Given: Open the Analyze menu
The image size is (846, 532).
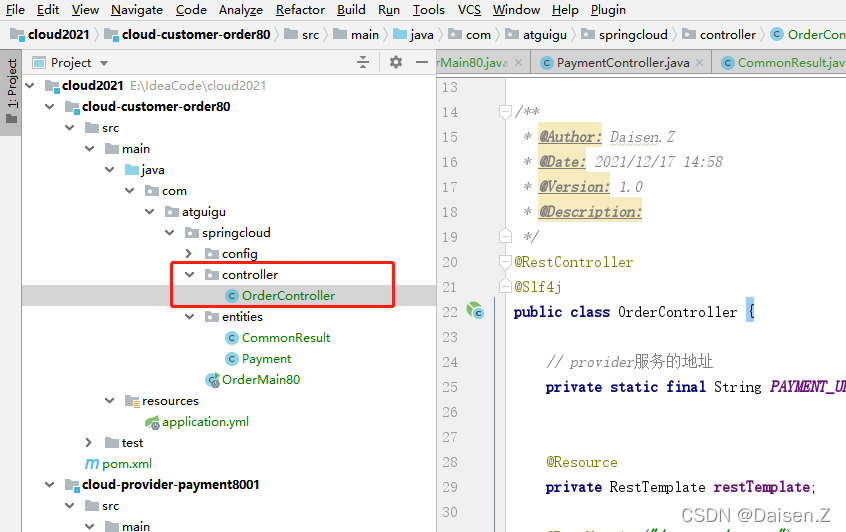Looking at the screenshot, I should (x=241, y=10).
